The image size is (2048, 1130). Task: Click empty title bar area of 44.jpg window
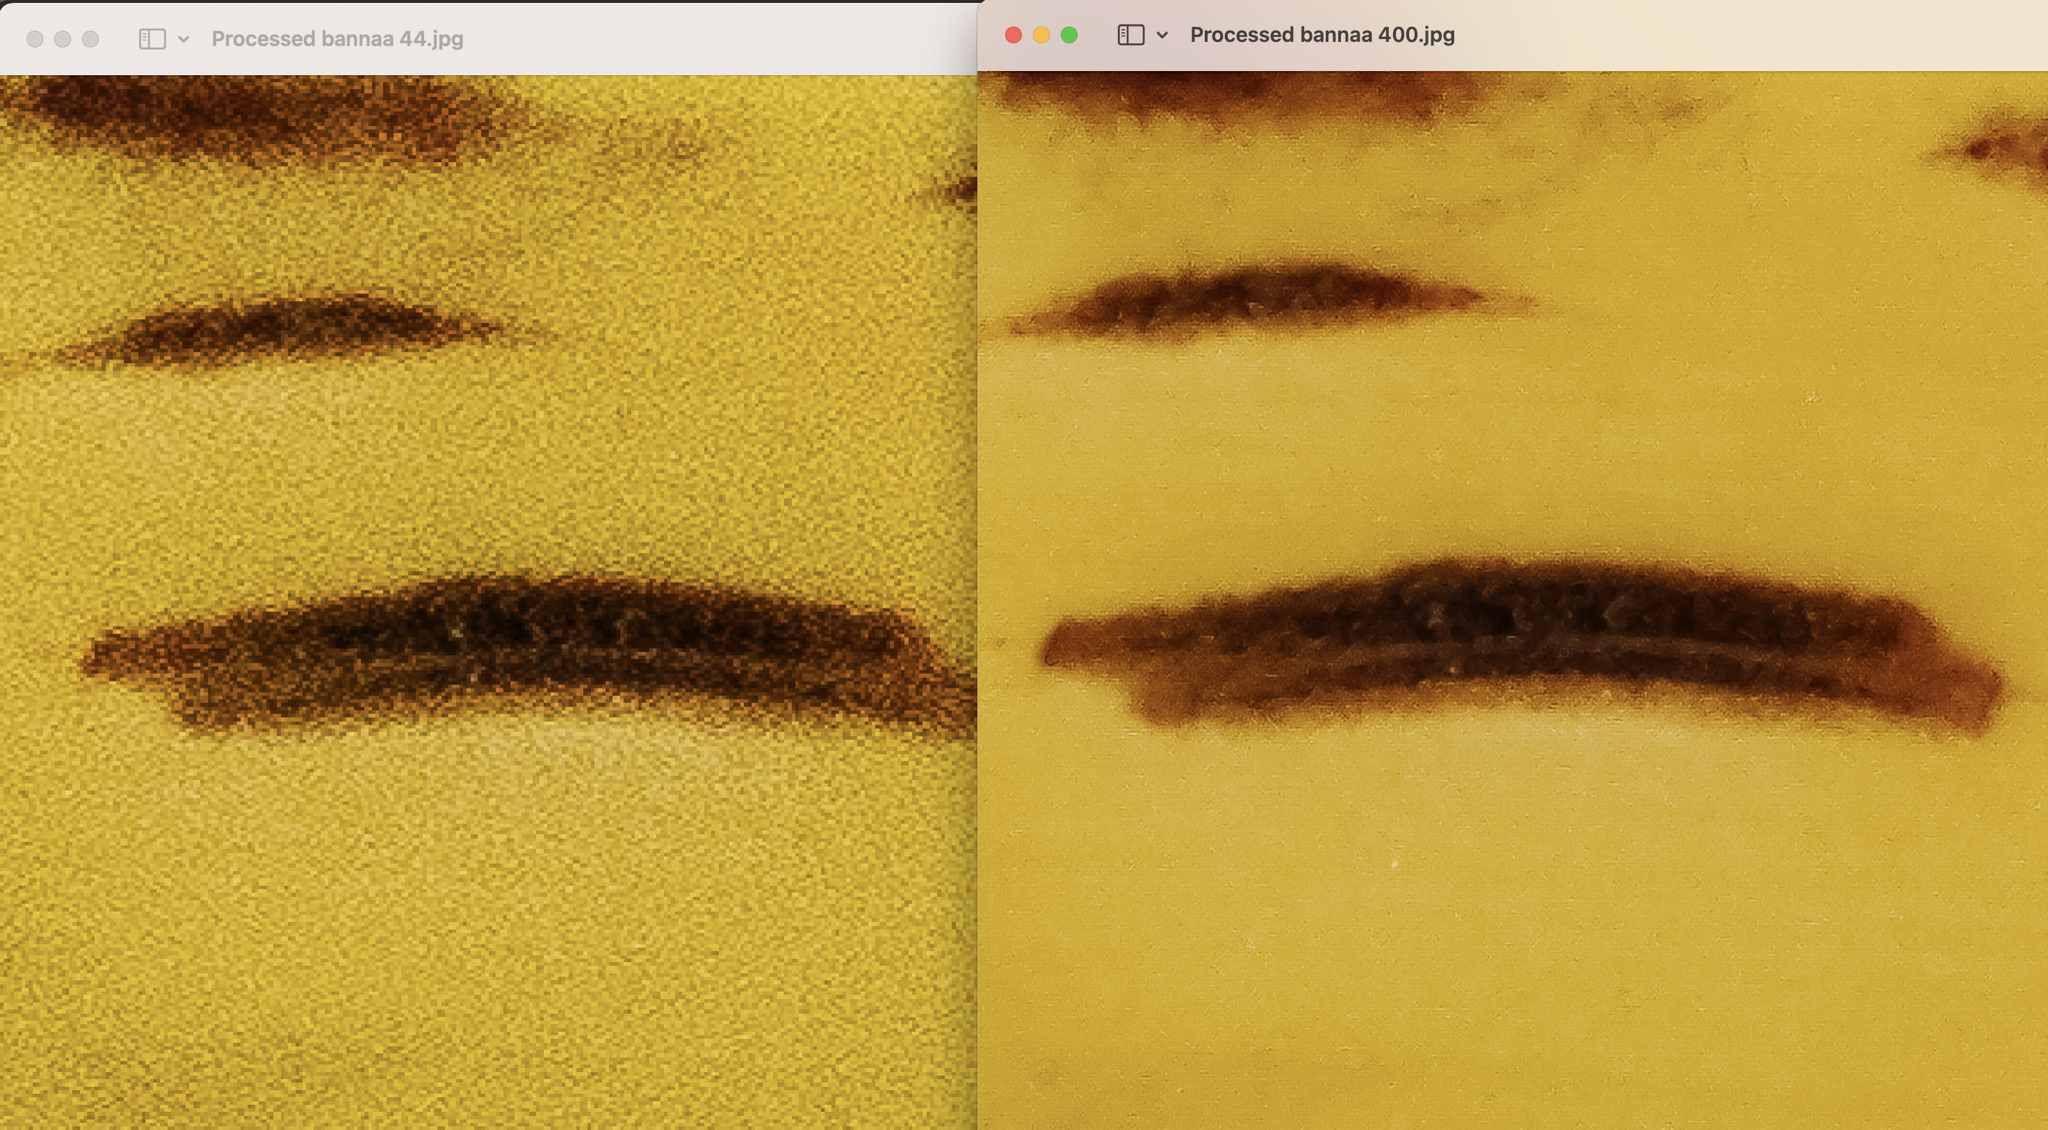(720, 39)
